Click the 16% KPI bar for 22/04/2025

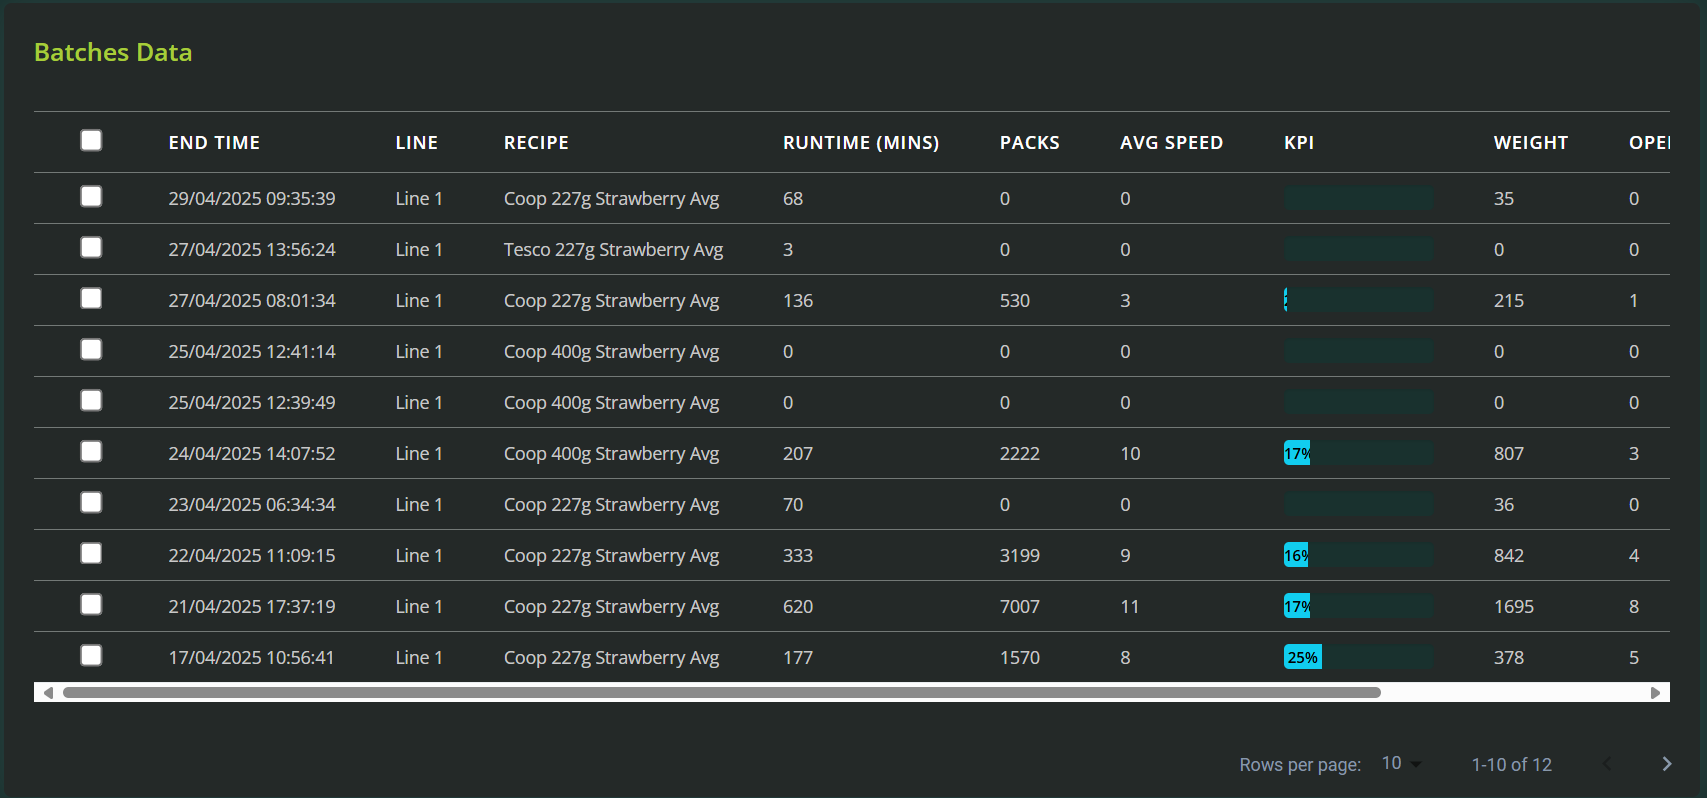[x=1358, y=555]
